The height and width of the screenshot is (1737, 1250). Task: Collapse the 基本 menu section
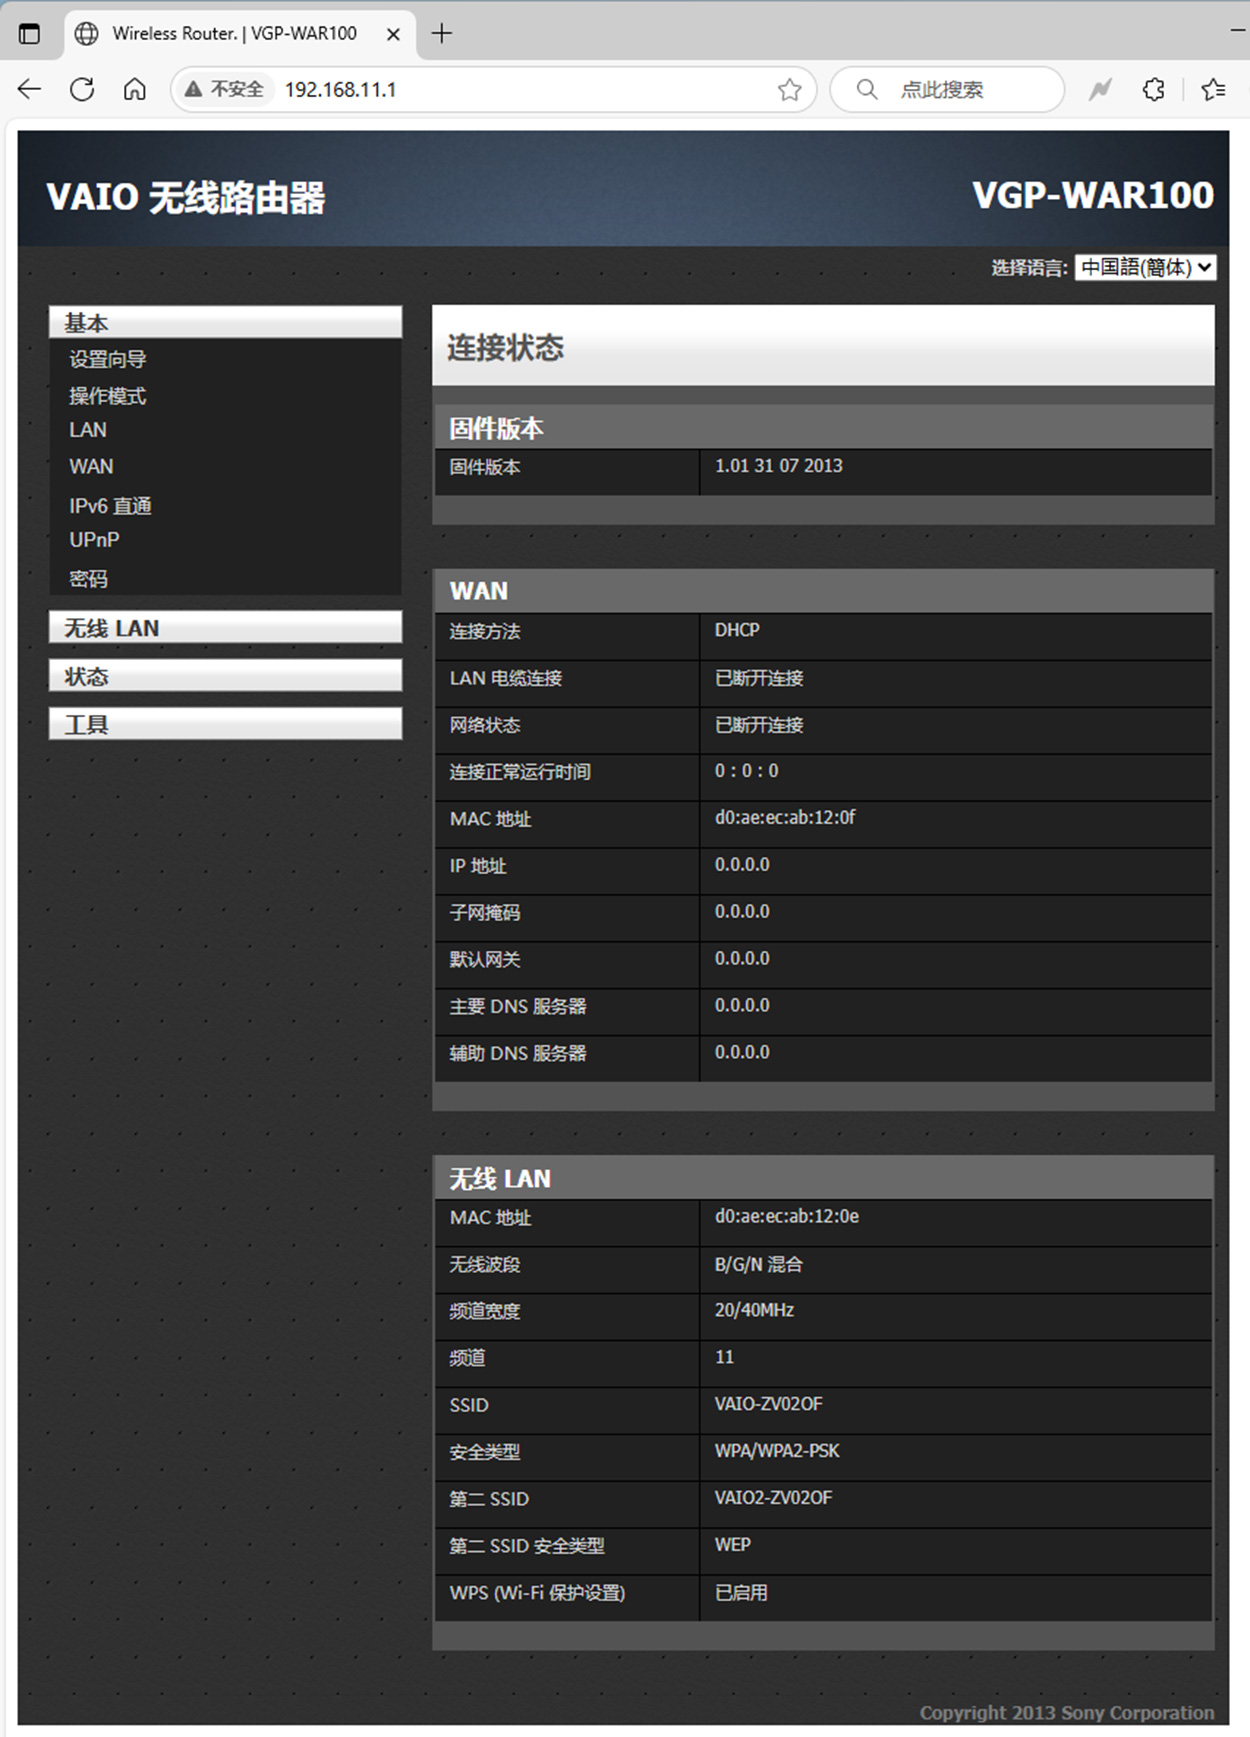pos(225,322)
